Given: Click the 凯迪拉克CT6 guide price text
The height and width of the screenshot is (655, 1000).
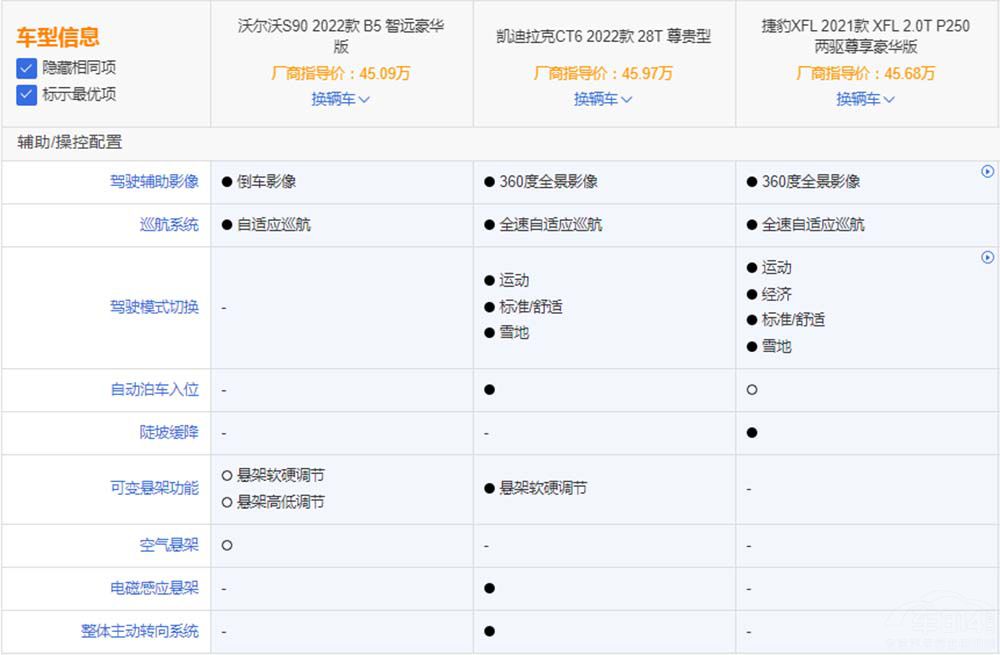Looking at the screenshot, I should click(x=603, y=72).
